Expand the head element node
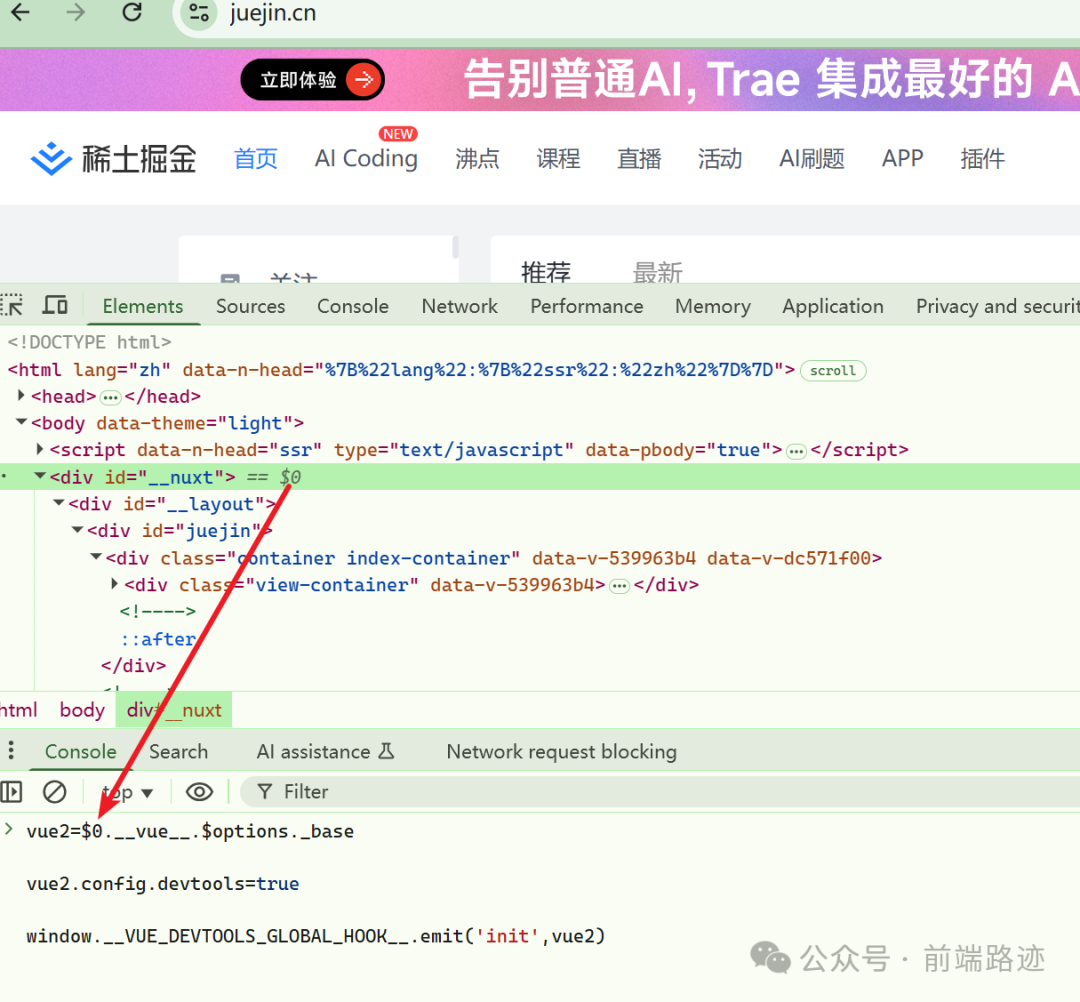The height and width of the screenshot is (1002, 1080). coord(21,395)
